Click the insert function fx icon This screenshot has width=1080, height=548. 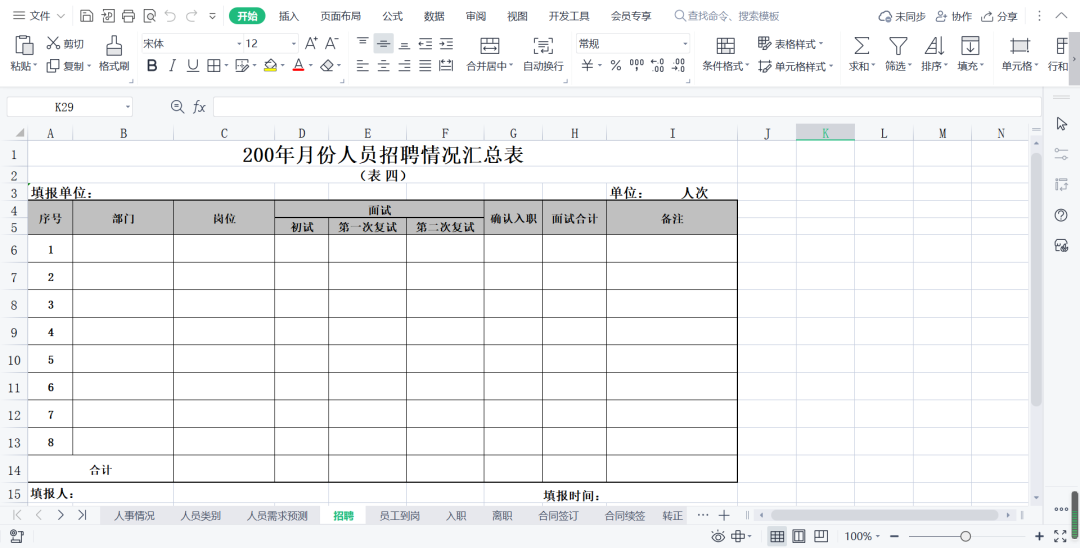tap(199, 107)
